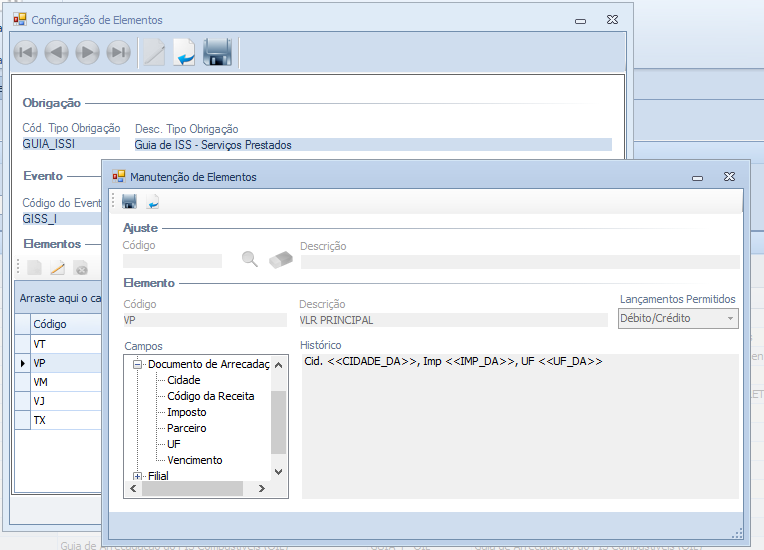Click Descrição field with VLR PRINCIPAL

click(x=454, y=320)
